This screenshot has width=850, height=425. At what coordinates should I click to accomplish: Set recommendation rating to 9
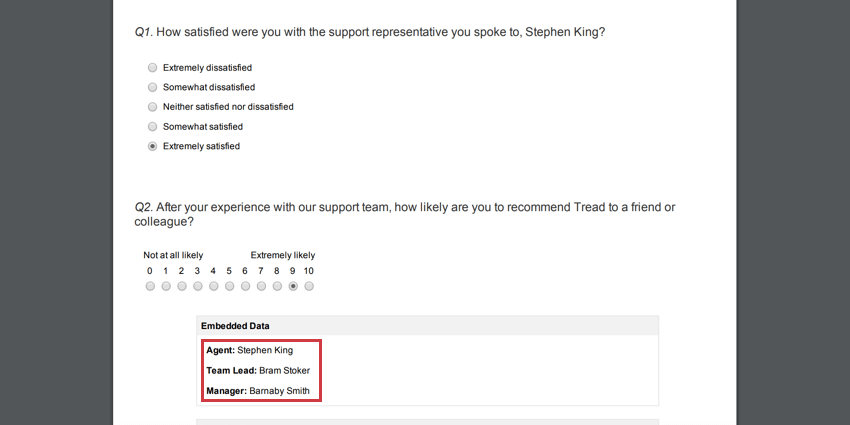[293, 286]
